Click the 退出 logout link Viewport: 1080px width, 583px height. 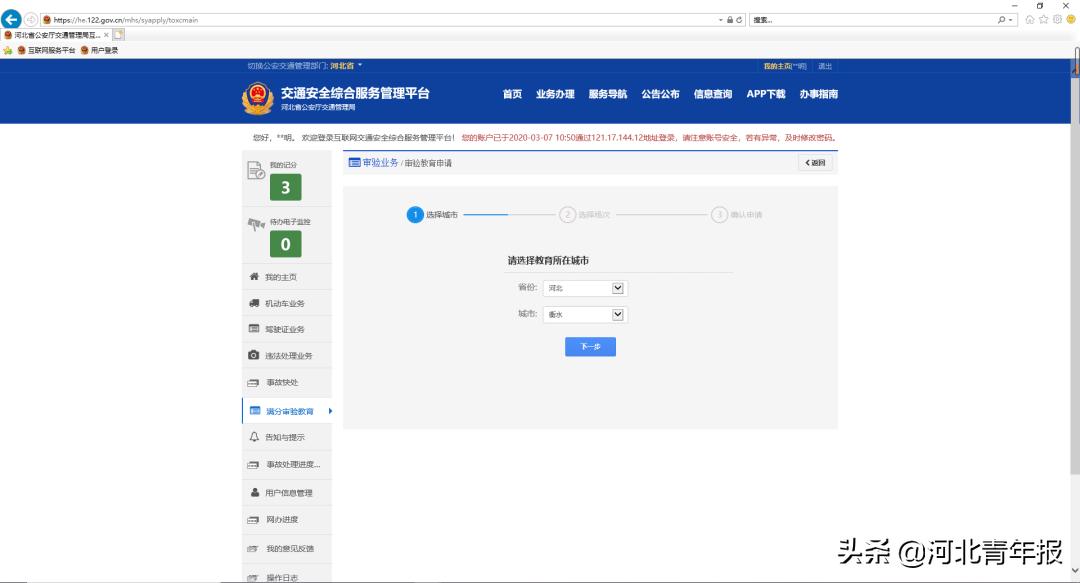825,65
